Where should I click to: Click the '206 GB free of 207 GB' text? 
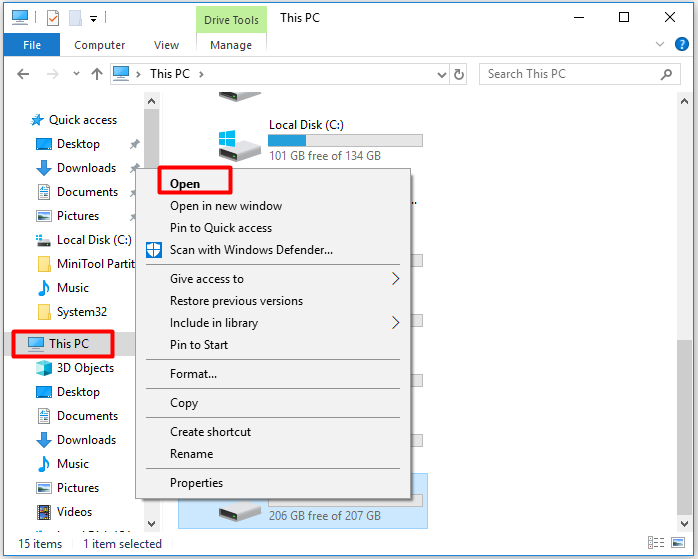click(325, 516)
